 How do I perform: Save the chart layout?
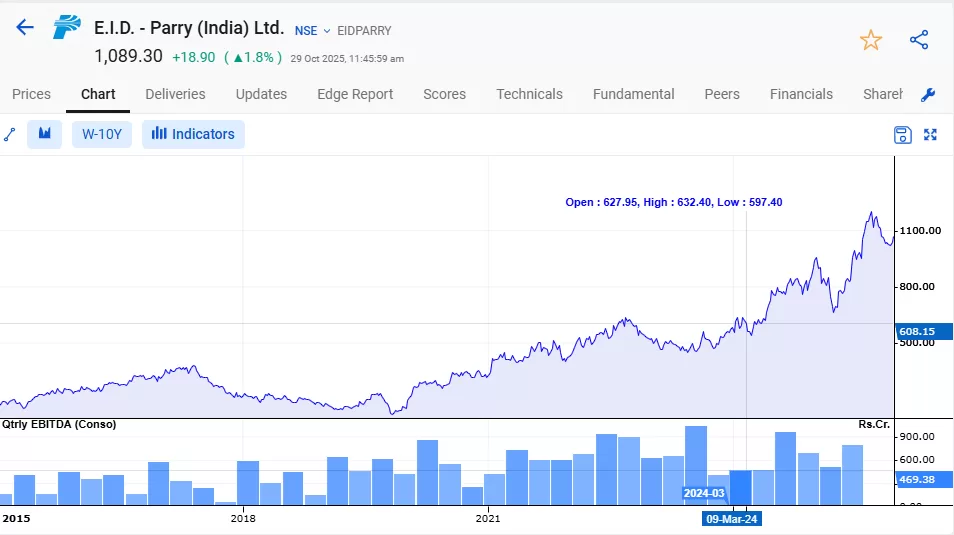(x=902, y=135)
